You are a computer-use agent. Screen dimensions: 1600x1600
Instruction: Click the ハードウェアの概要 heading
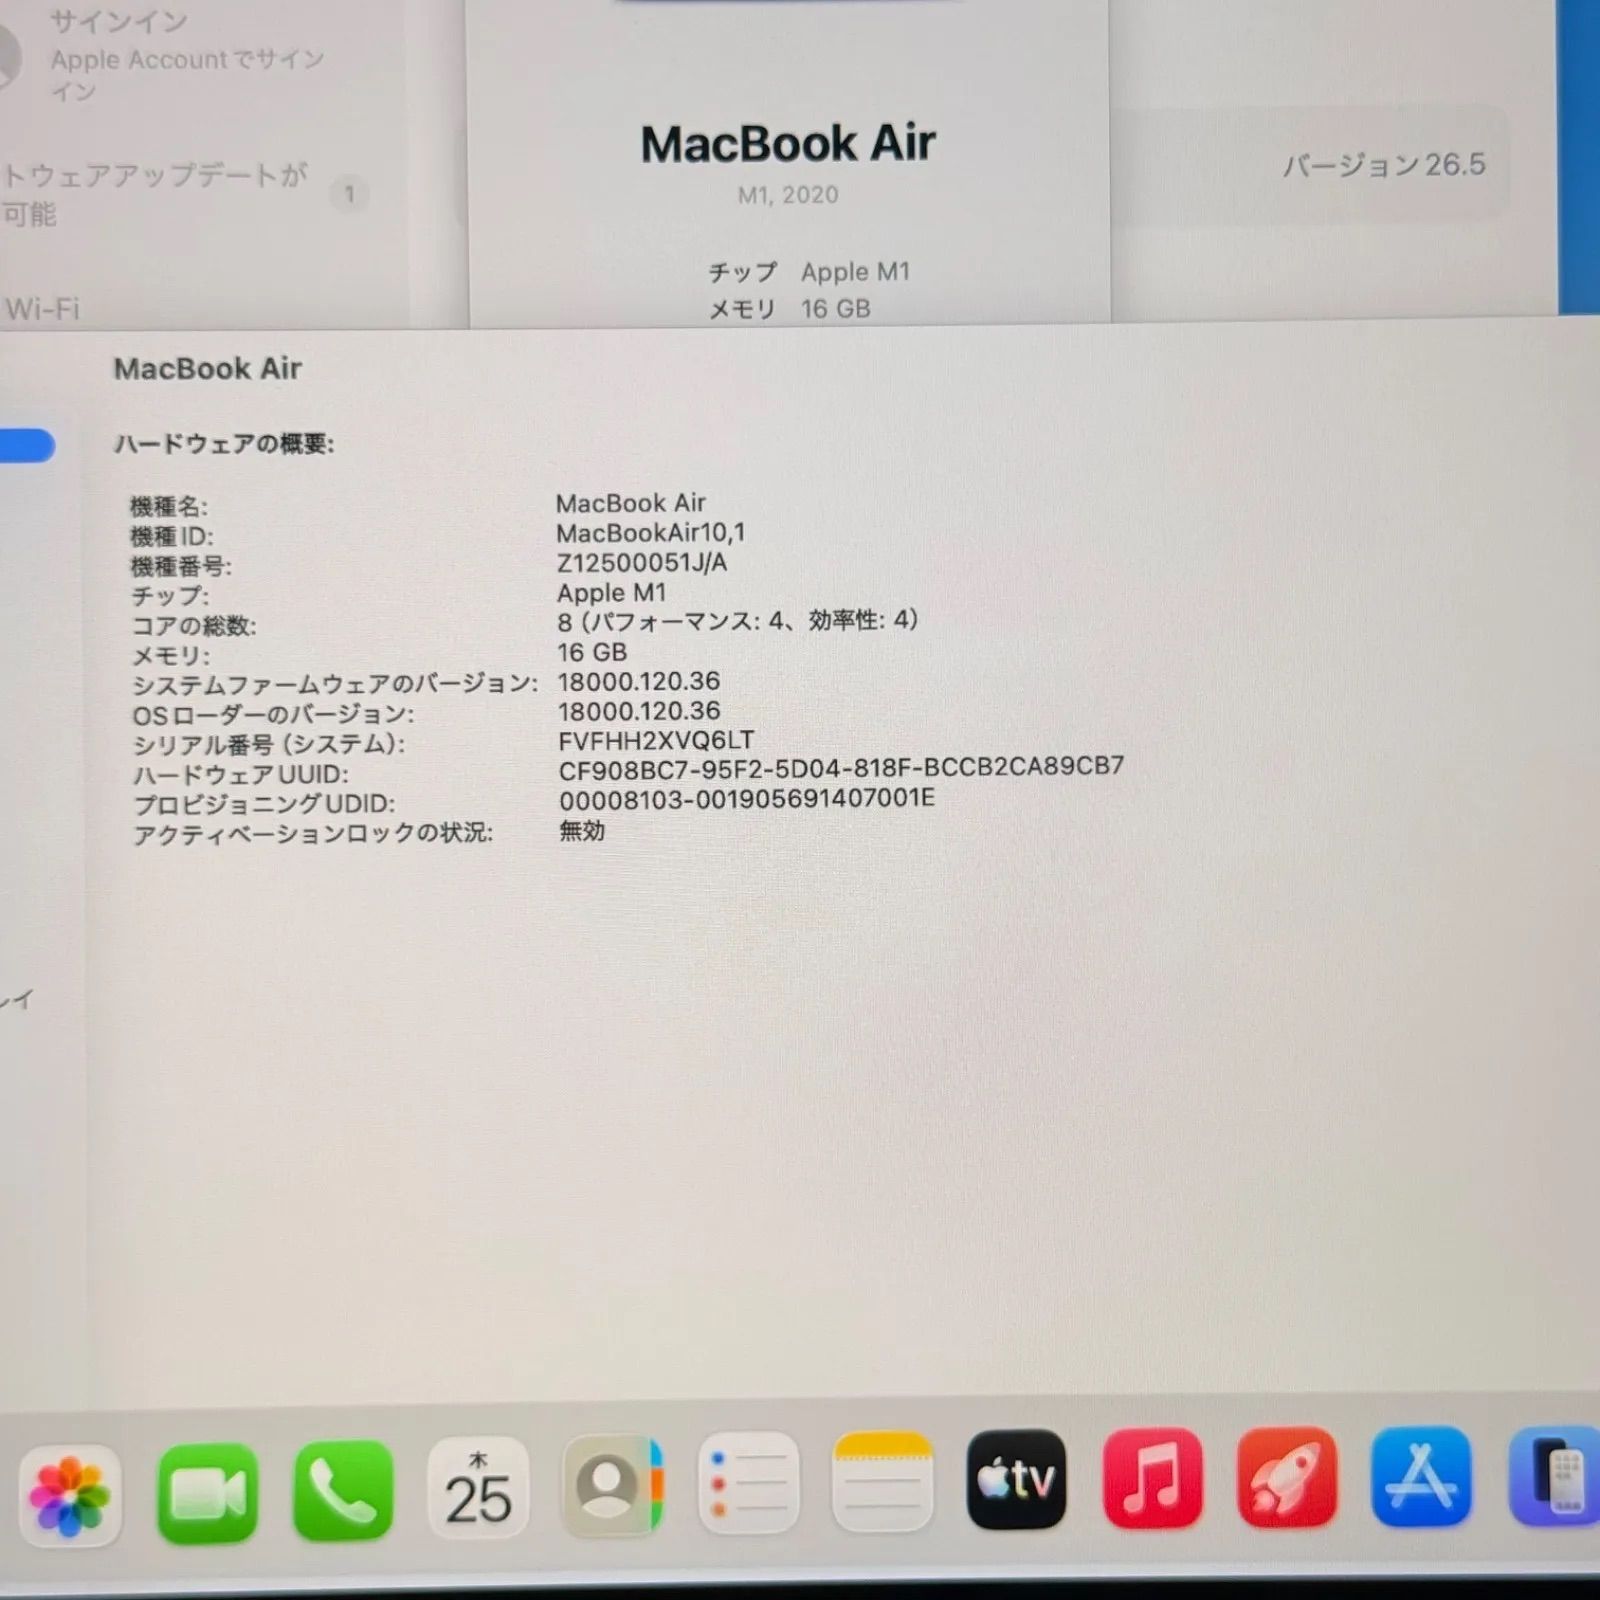(x=224, y=444)
